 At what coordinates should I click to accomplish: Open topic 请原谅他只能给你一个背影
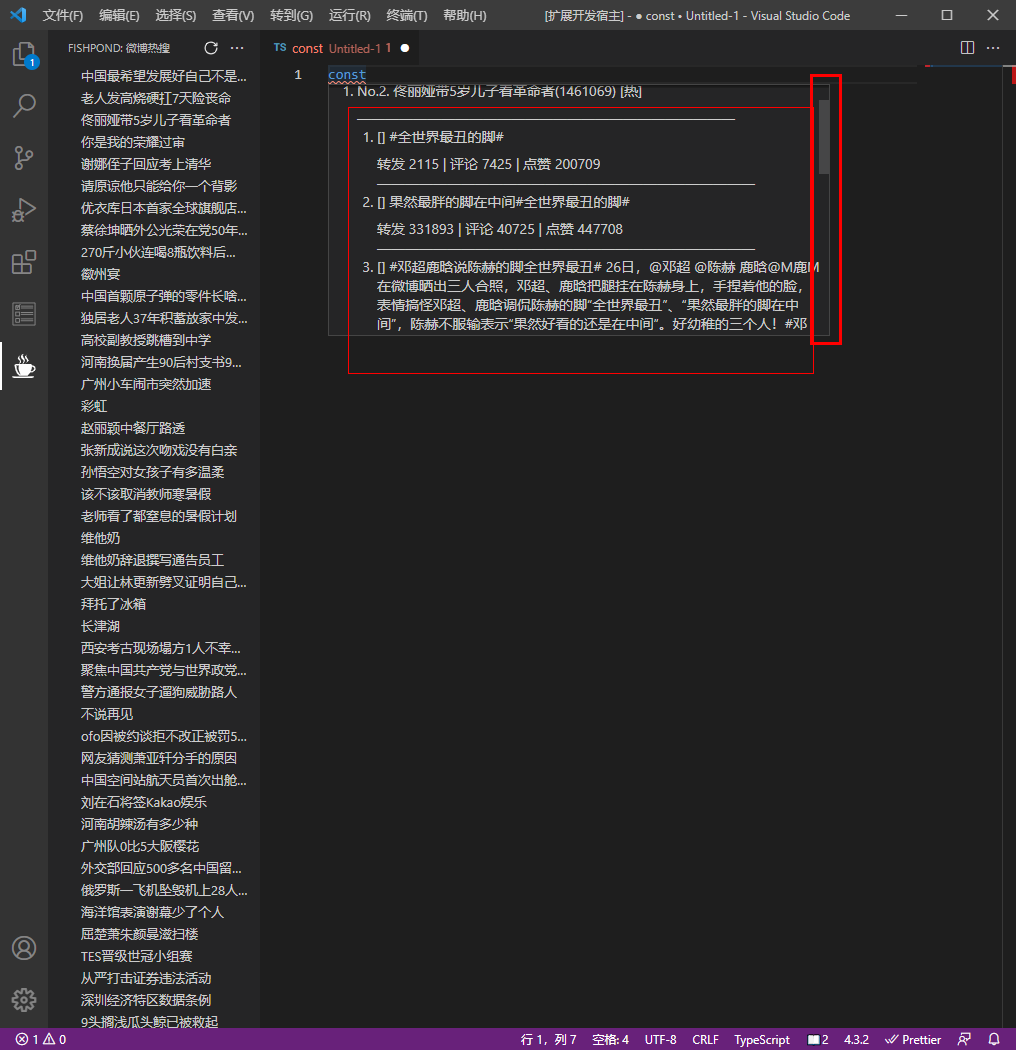point(159,186)
